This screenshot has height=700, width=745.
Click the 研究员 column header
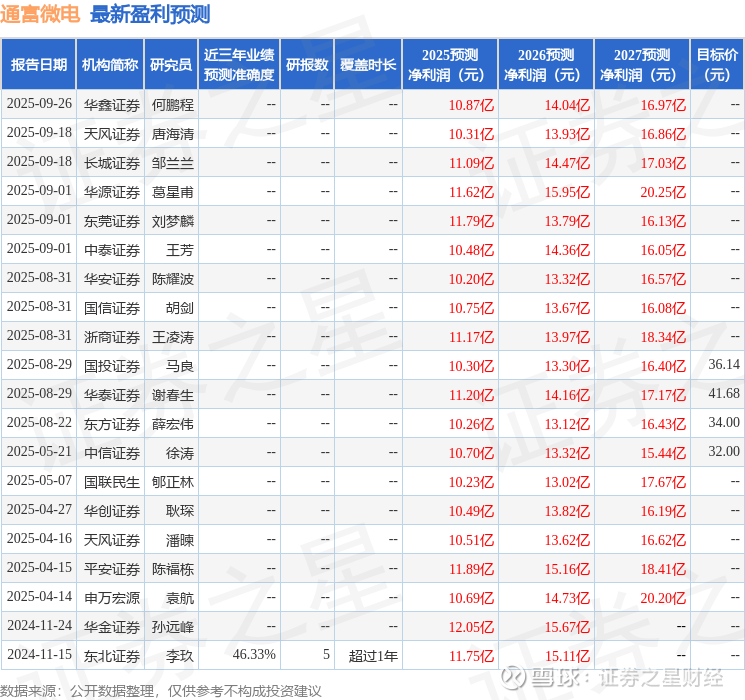click(x=171, y=65)
